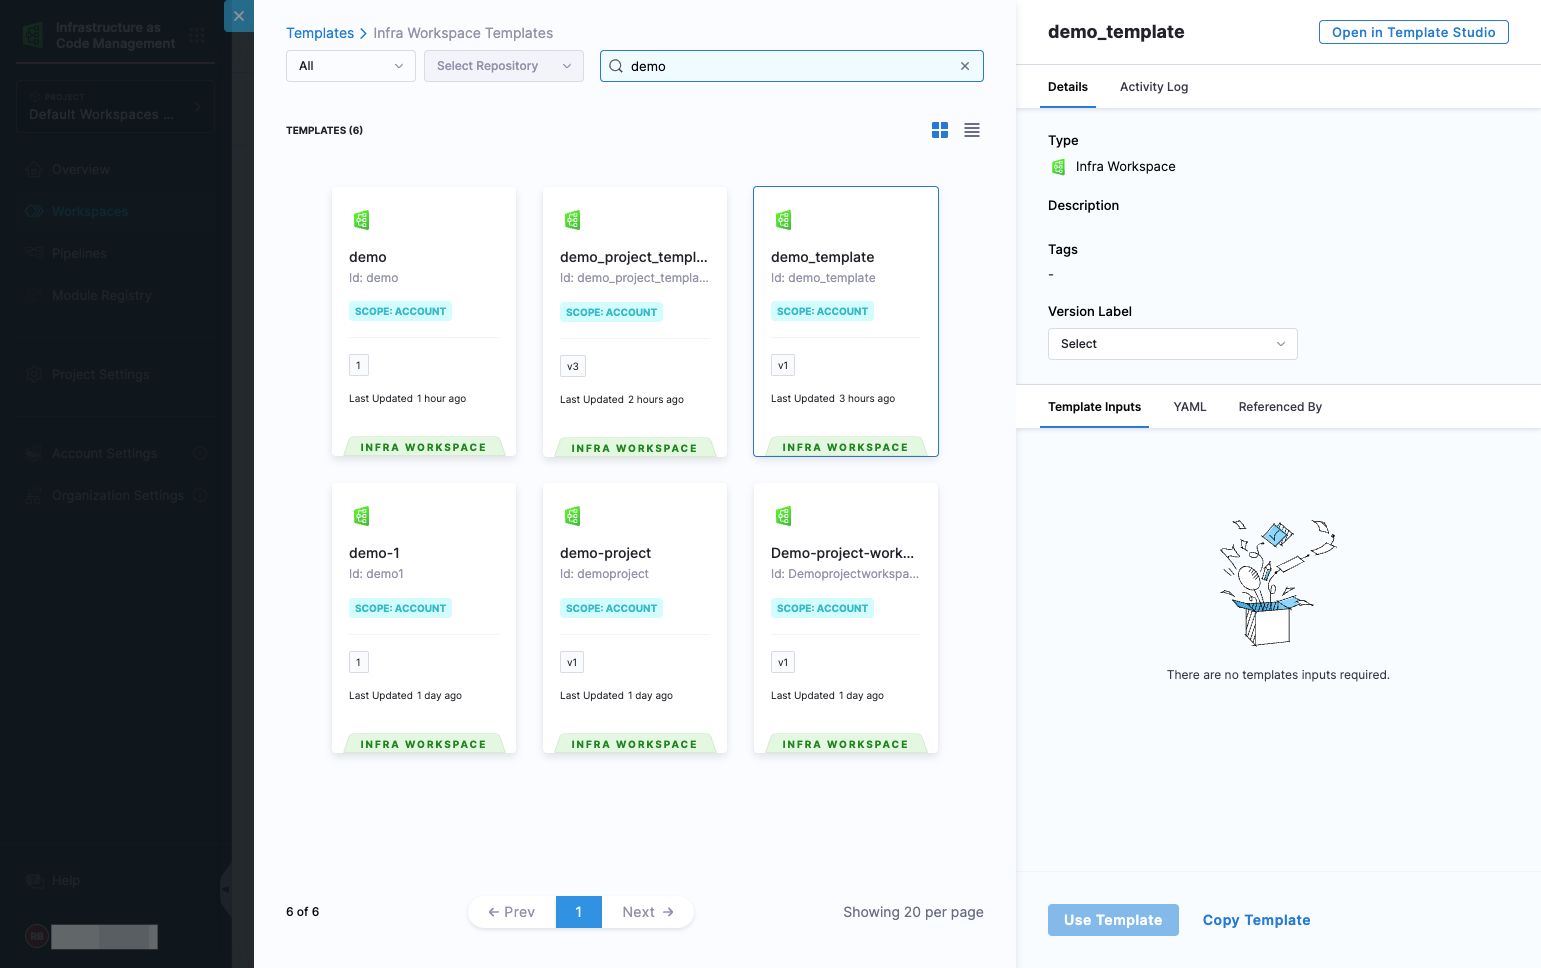The image size is (1541, 968).
Task: Click the INFRA WORKSPACE label on demo-1 card
Action: click(x=423, y=744)
